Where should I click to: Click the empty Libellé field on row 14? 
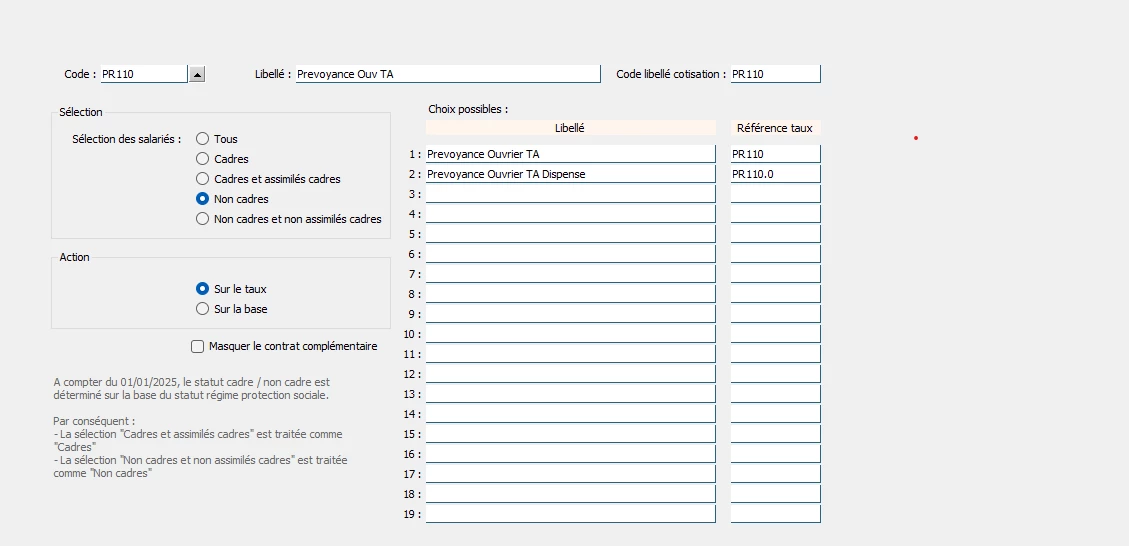[570, 414]
